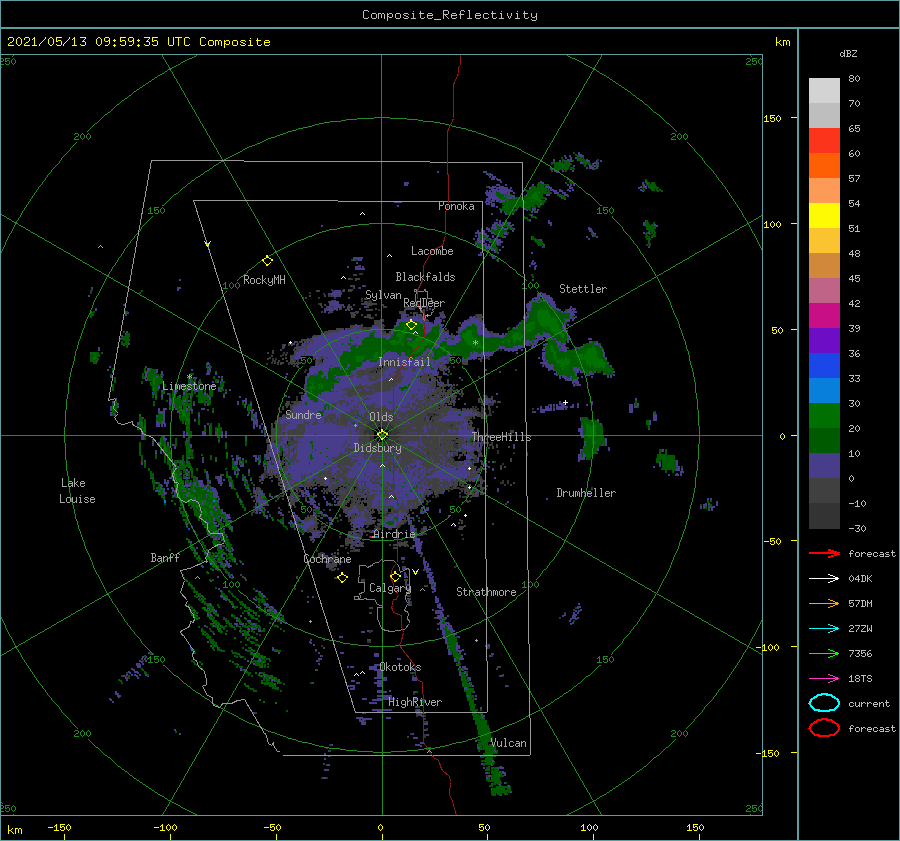The width and height of the screenshot is (900, 841).
Task: Click the red forecast arrow in legend
Action: pyautogui.click(x=824, y=553)
